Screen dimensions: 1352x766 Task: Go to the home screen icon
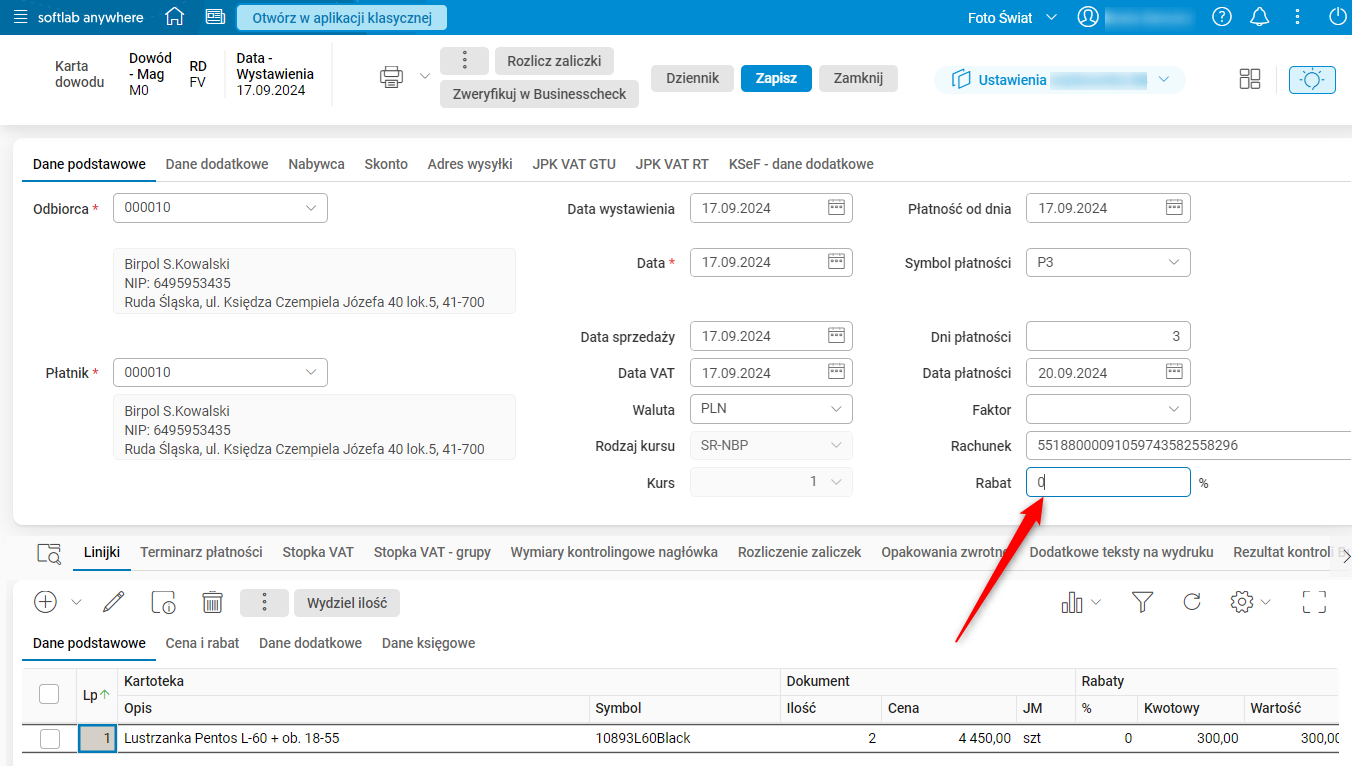175,17
